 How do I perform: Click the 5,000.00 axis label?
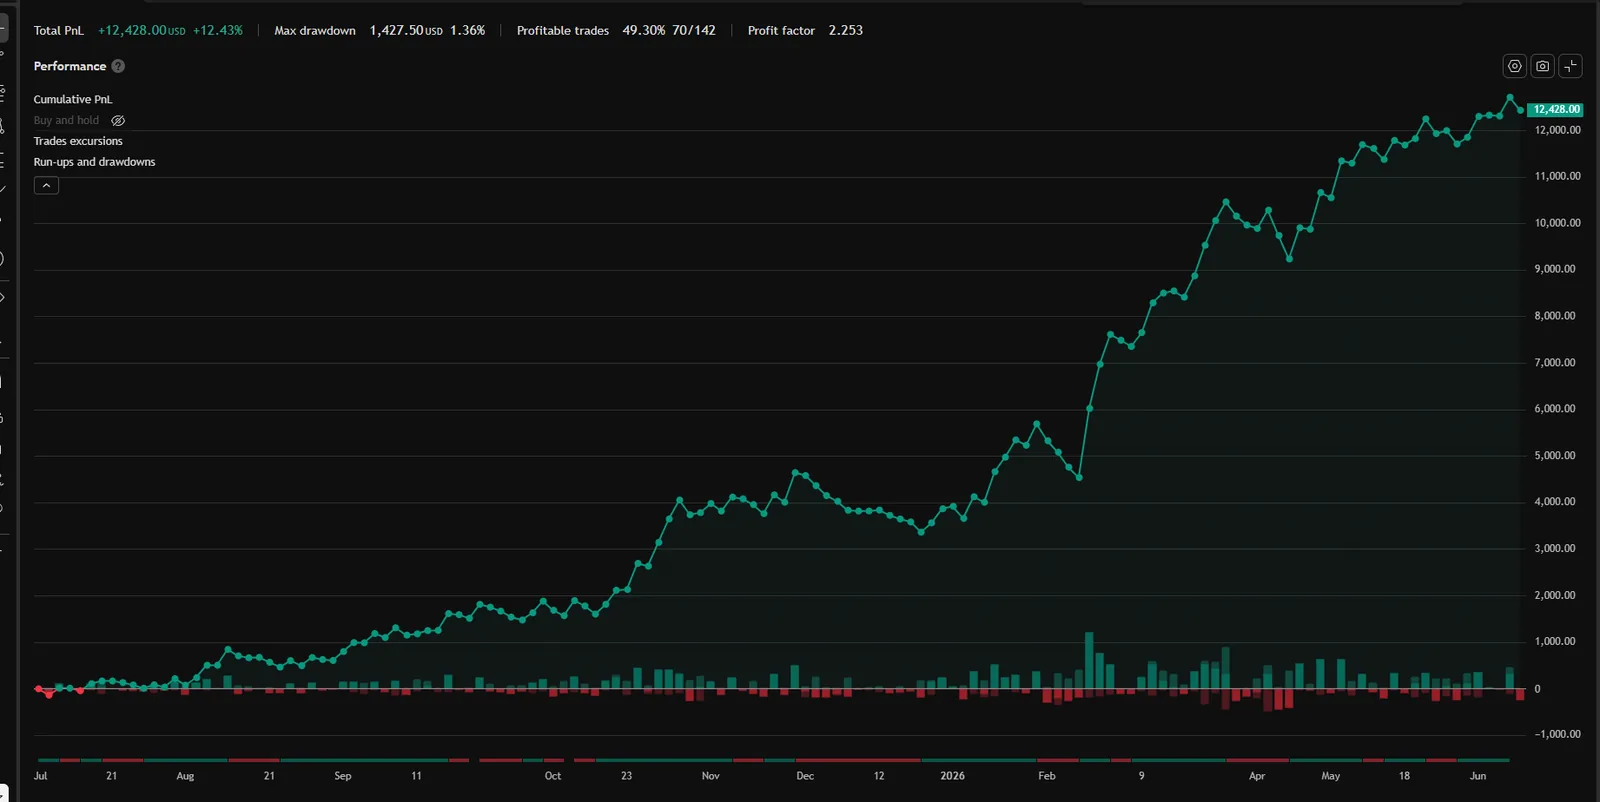1555,456
